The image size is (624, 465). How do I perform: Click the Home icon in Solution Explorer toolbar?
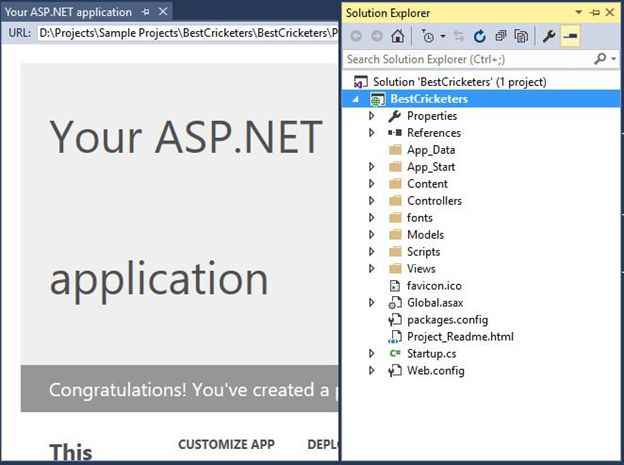point(398,36)
